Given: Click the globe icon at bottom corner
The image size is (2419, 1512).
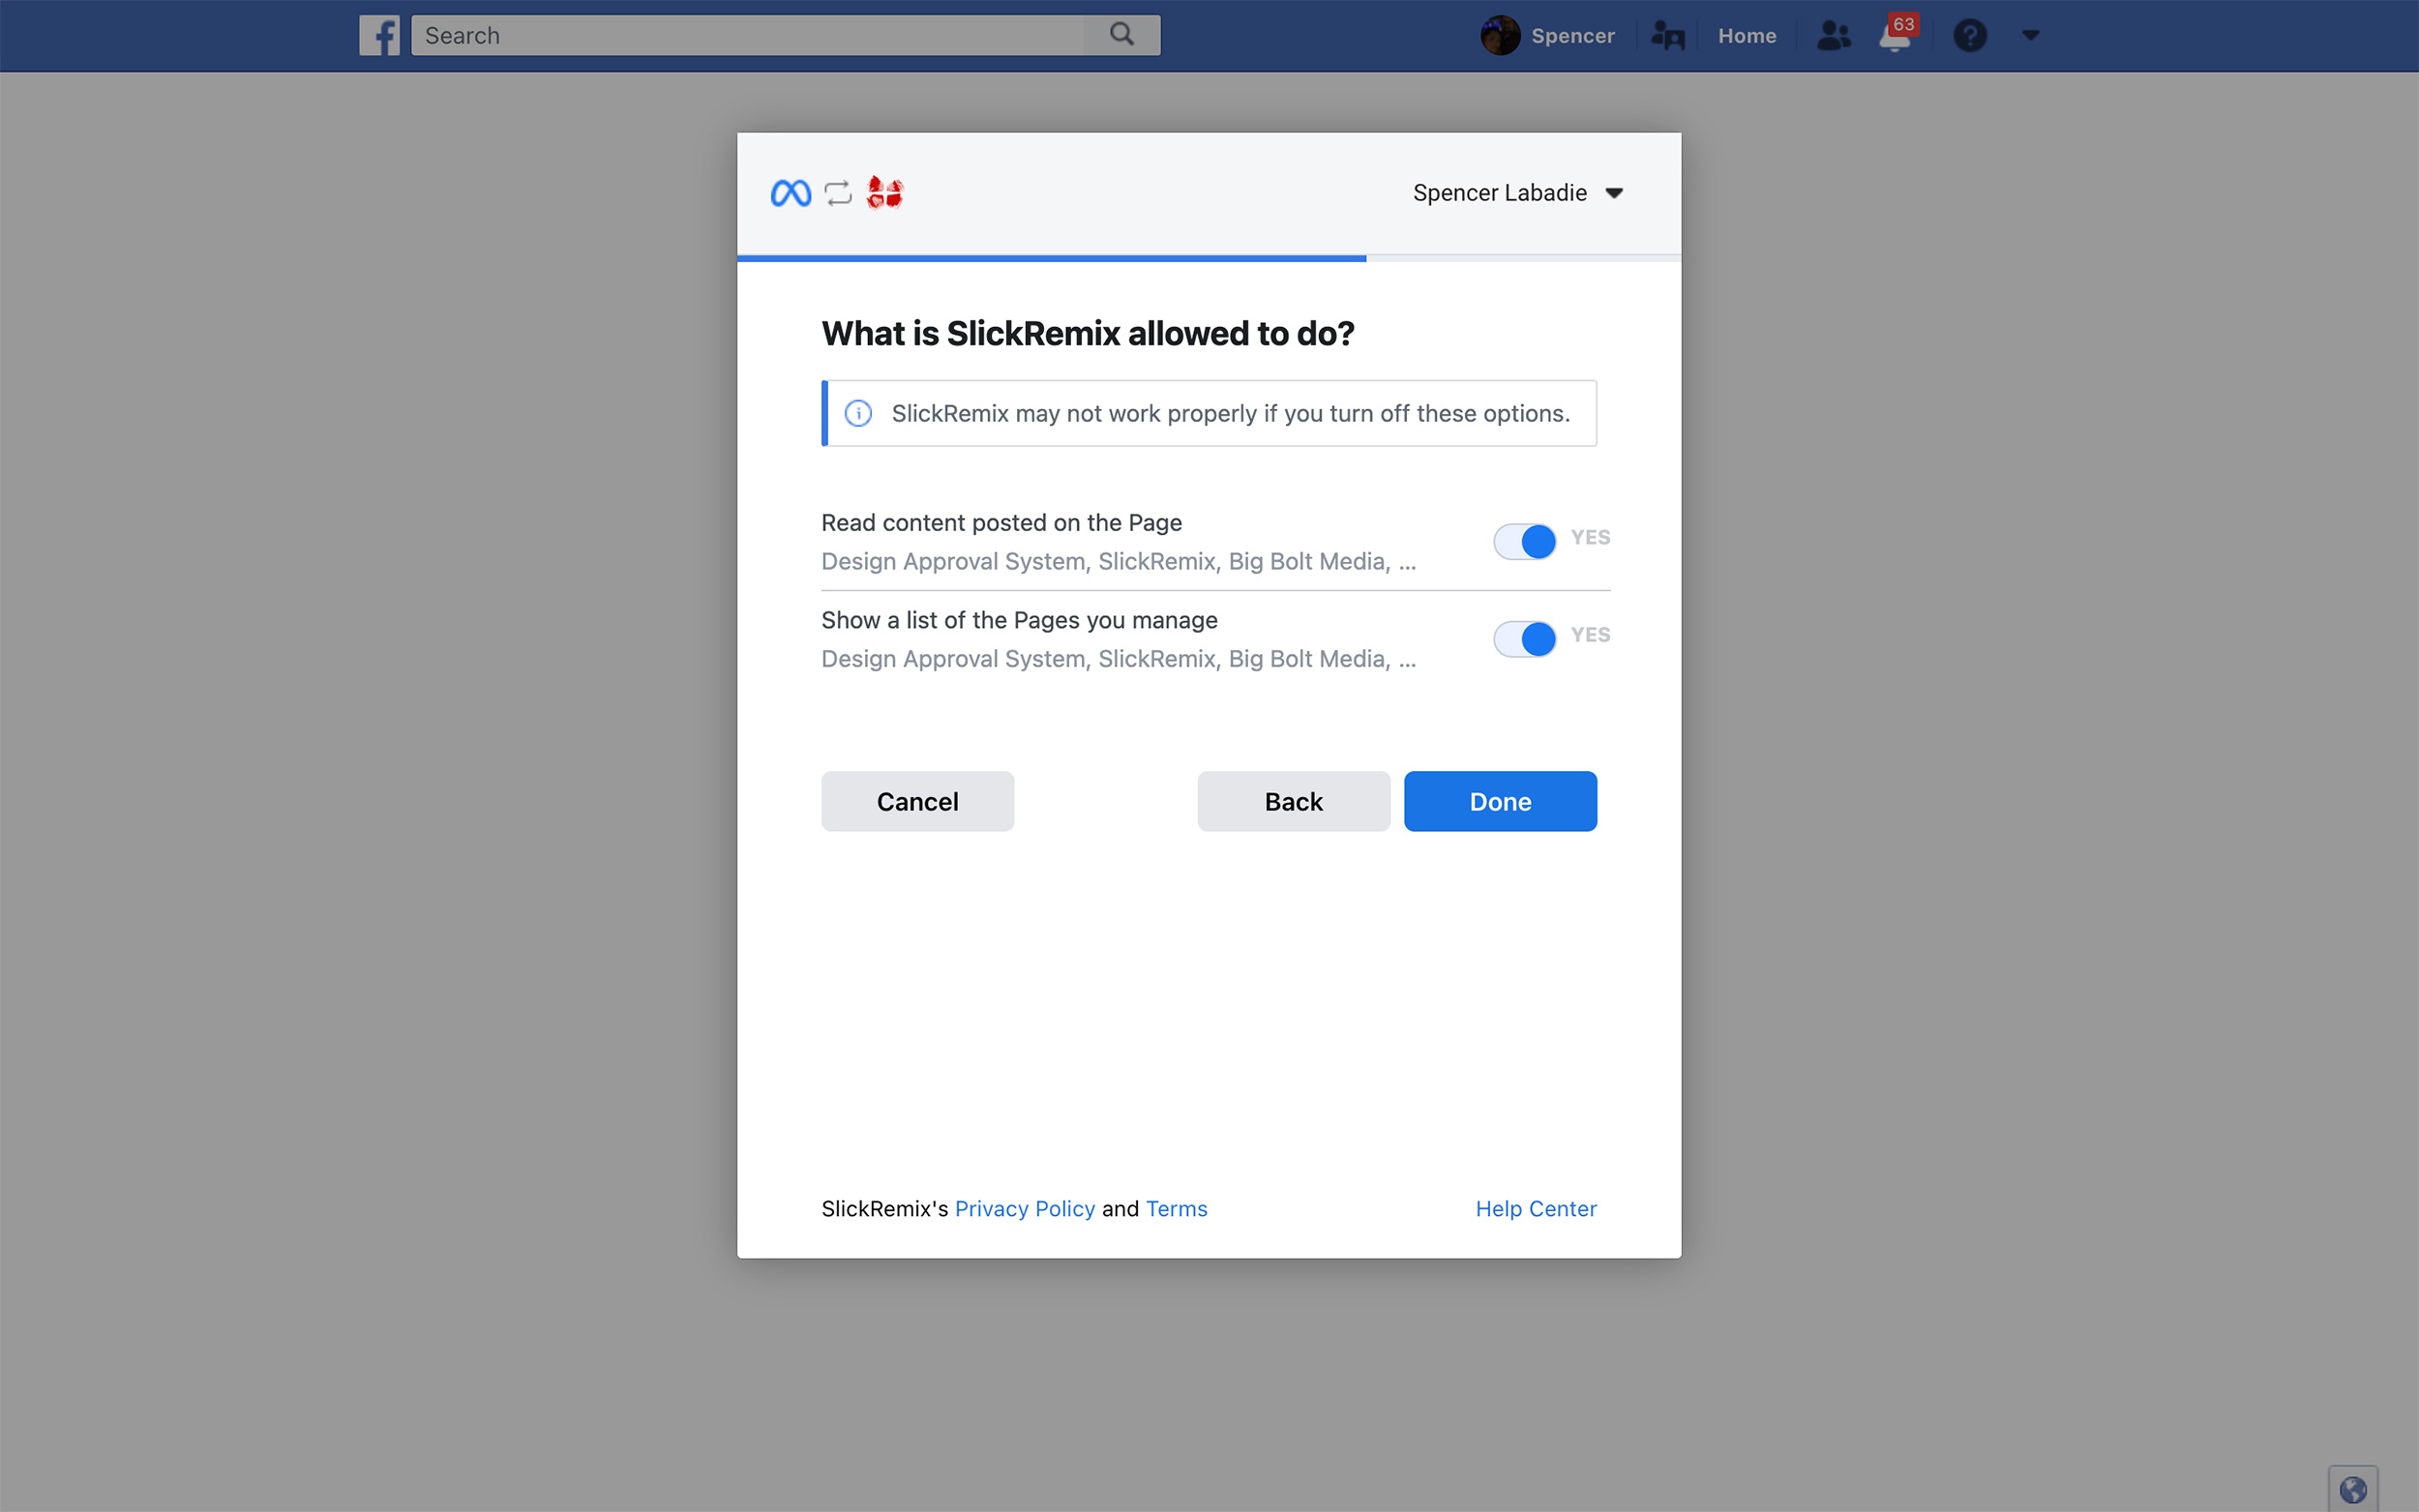Looking at the screenshot, I should (x=2352, y=1489).
